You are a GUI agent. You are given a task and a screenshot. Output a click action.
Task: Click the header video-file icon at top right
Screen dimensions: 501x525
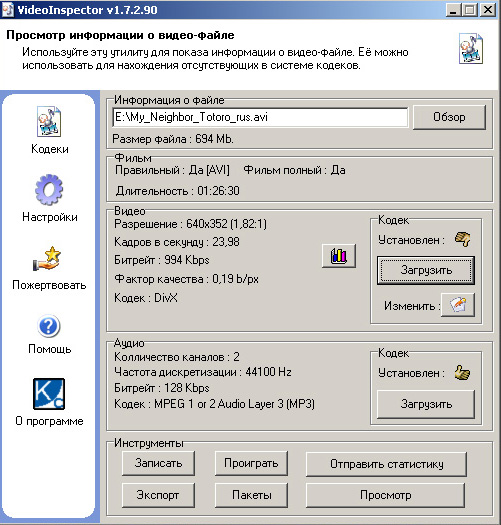pyautogui.click(x=471, y=48)
